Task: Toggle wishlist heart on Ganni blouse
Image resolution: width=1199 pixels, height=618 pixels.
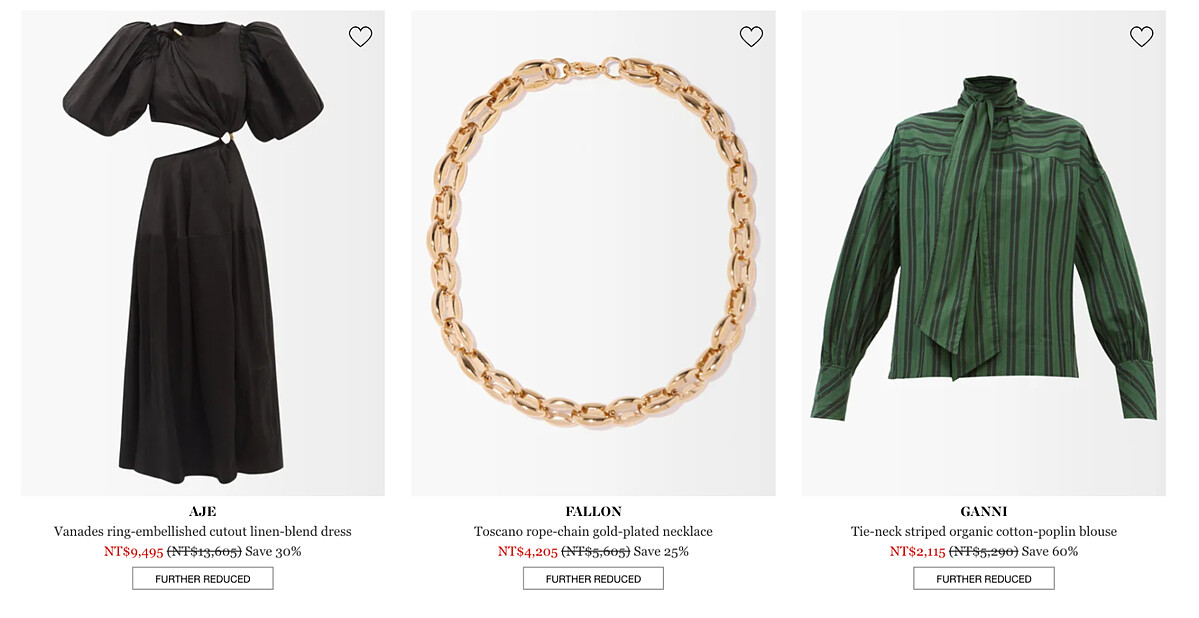Action: point(1141,37)
